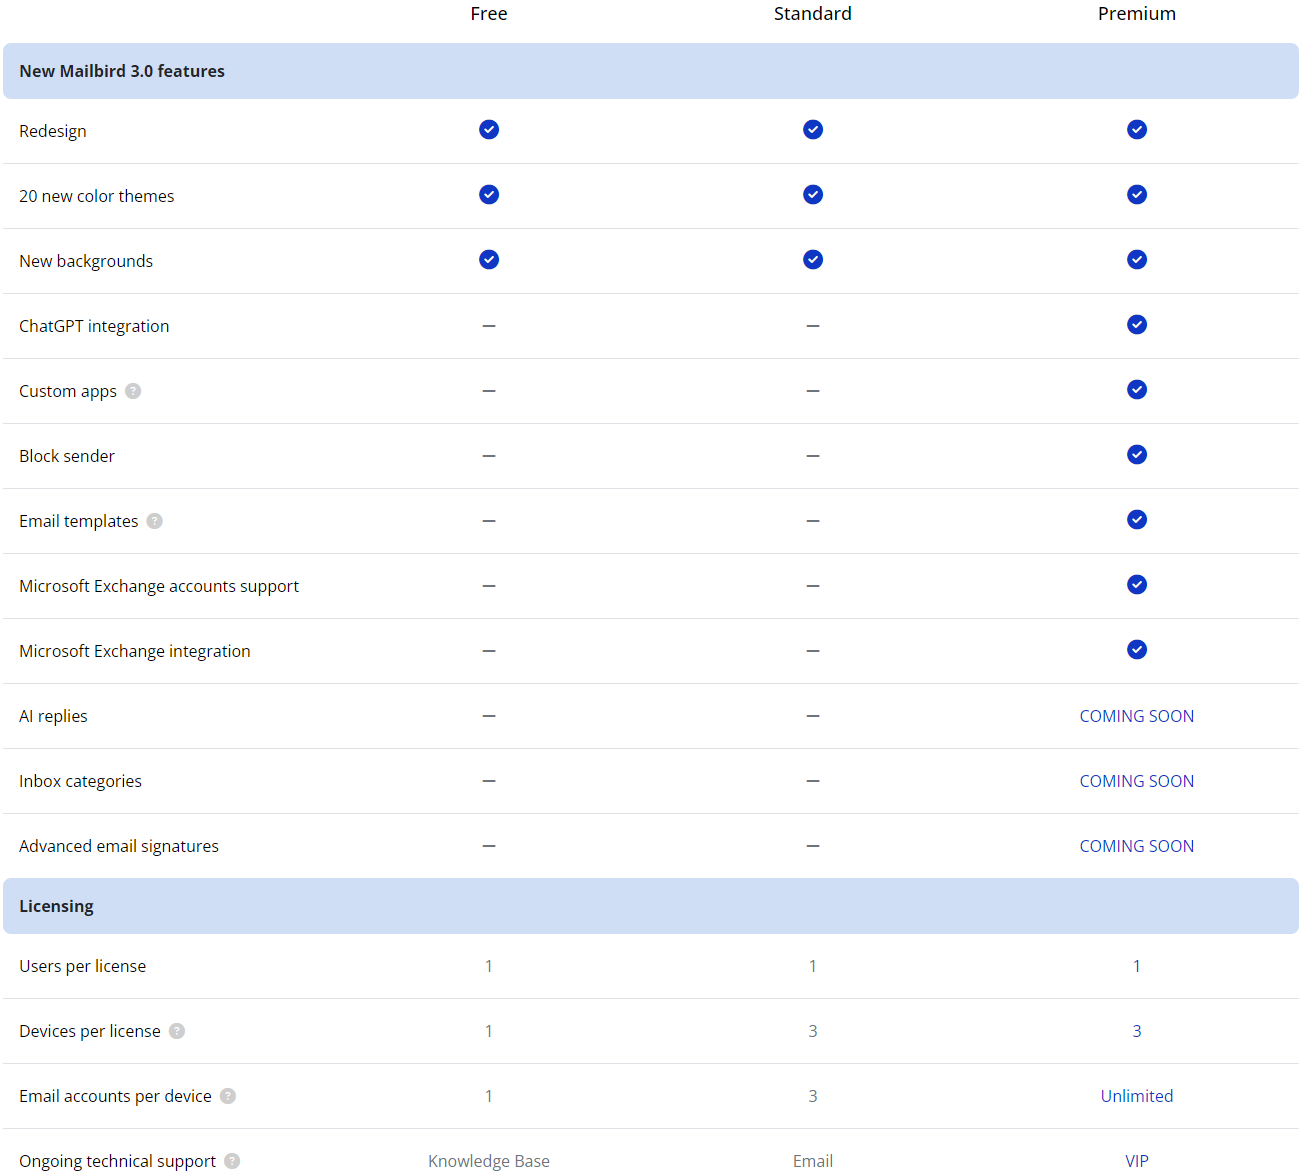Click Users per license label
The height and width of the screenshot is (1172, 1301).
tap(83, 966)
